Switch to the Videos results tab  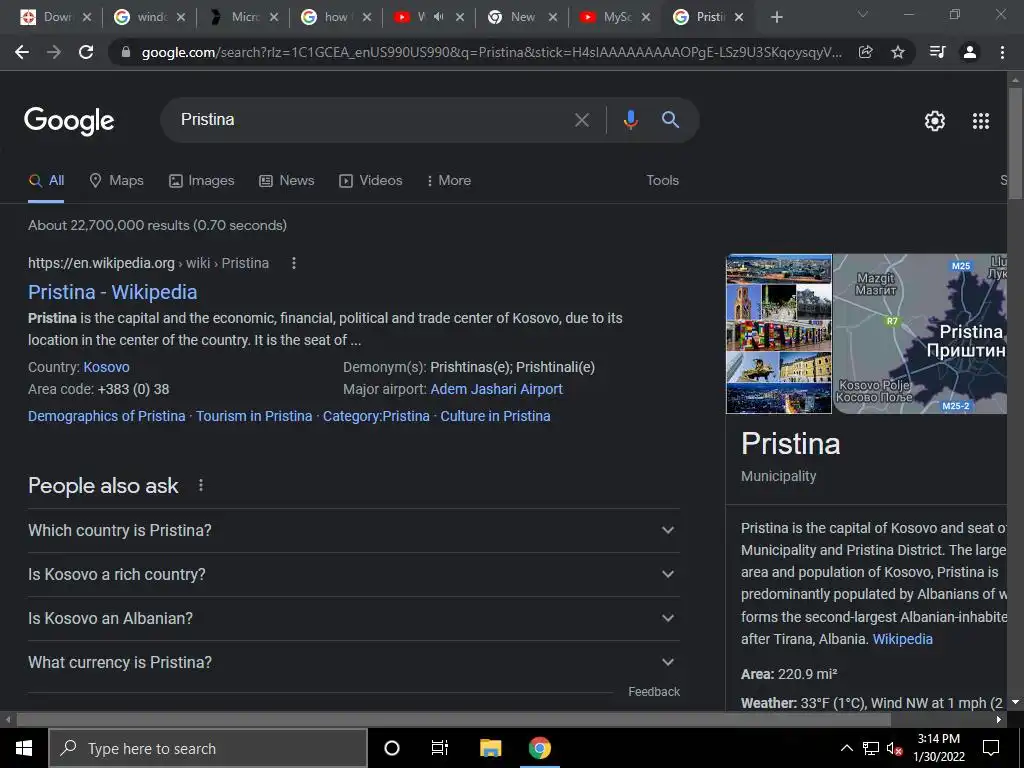(x=370, y=180)
